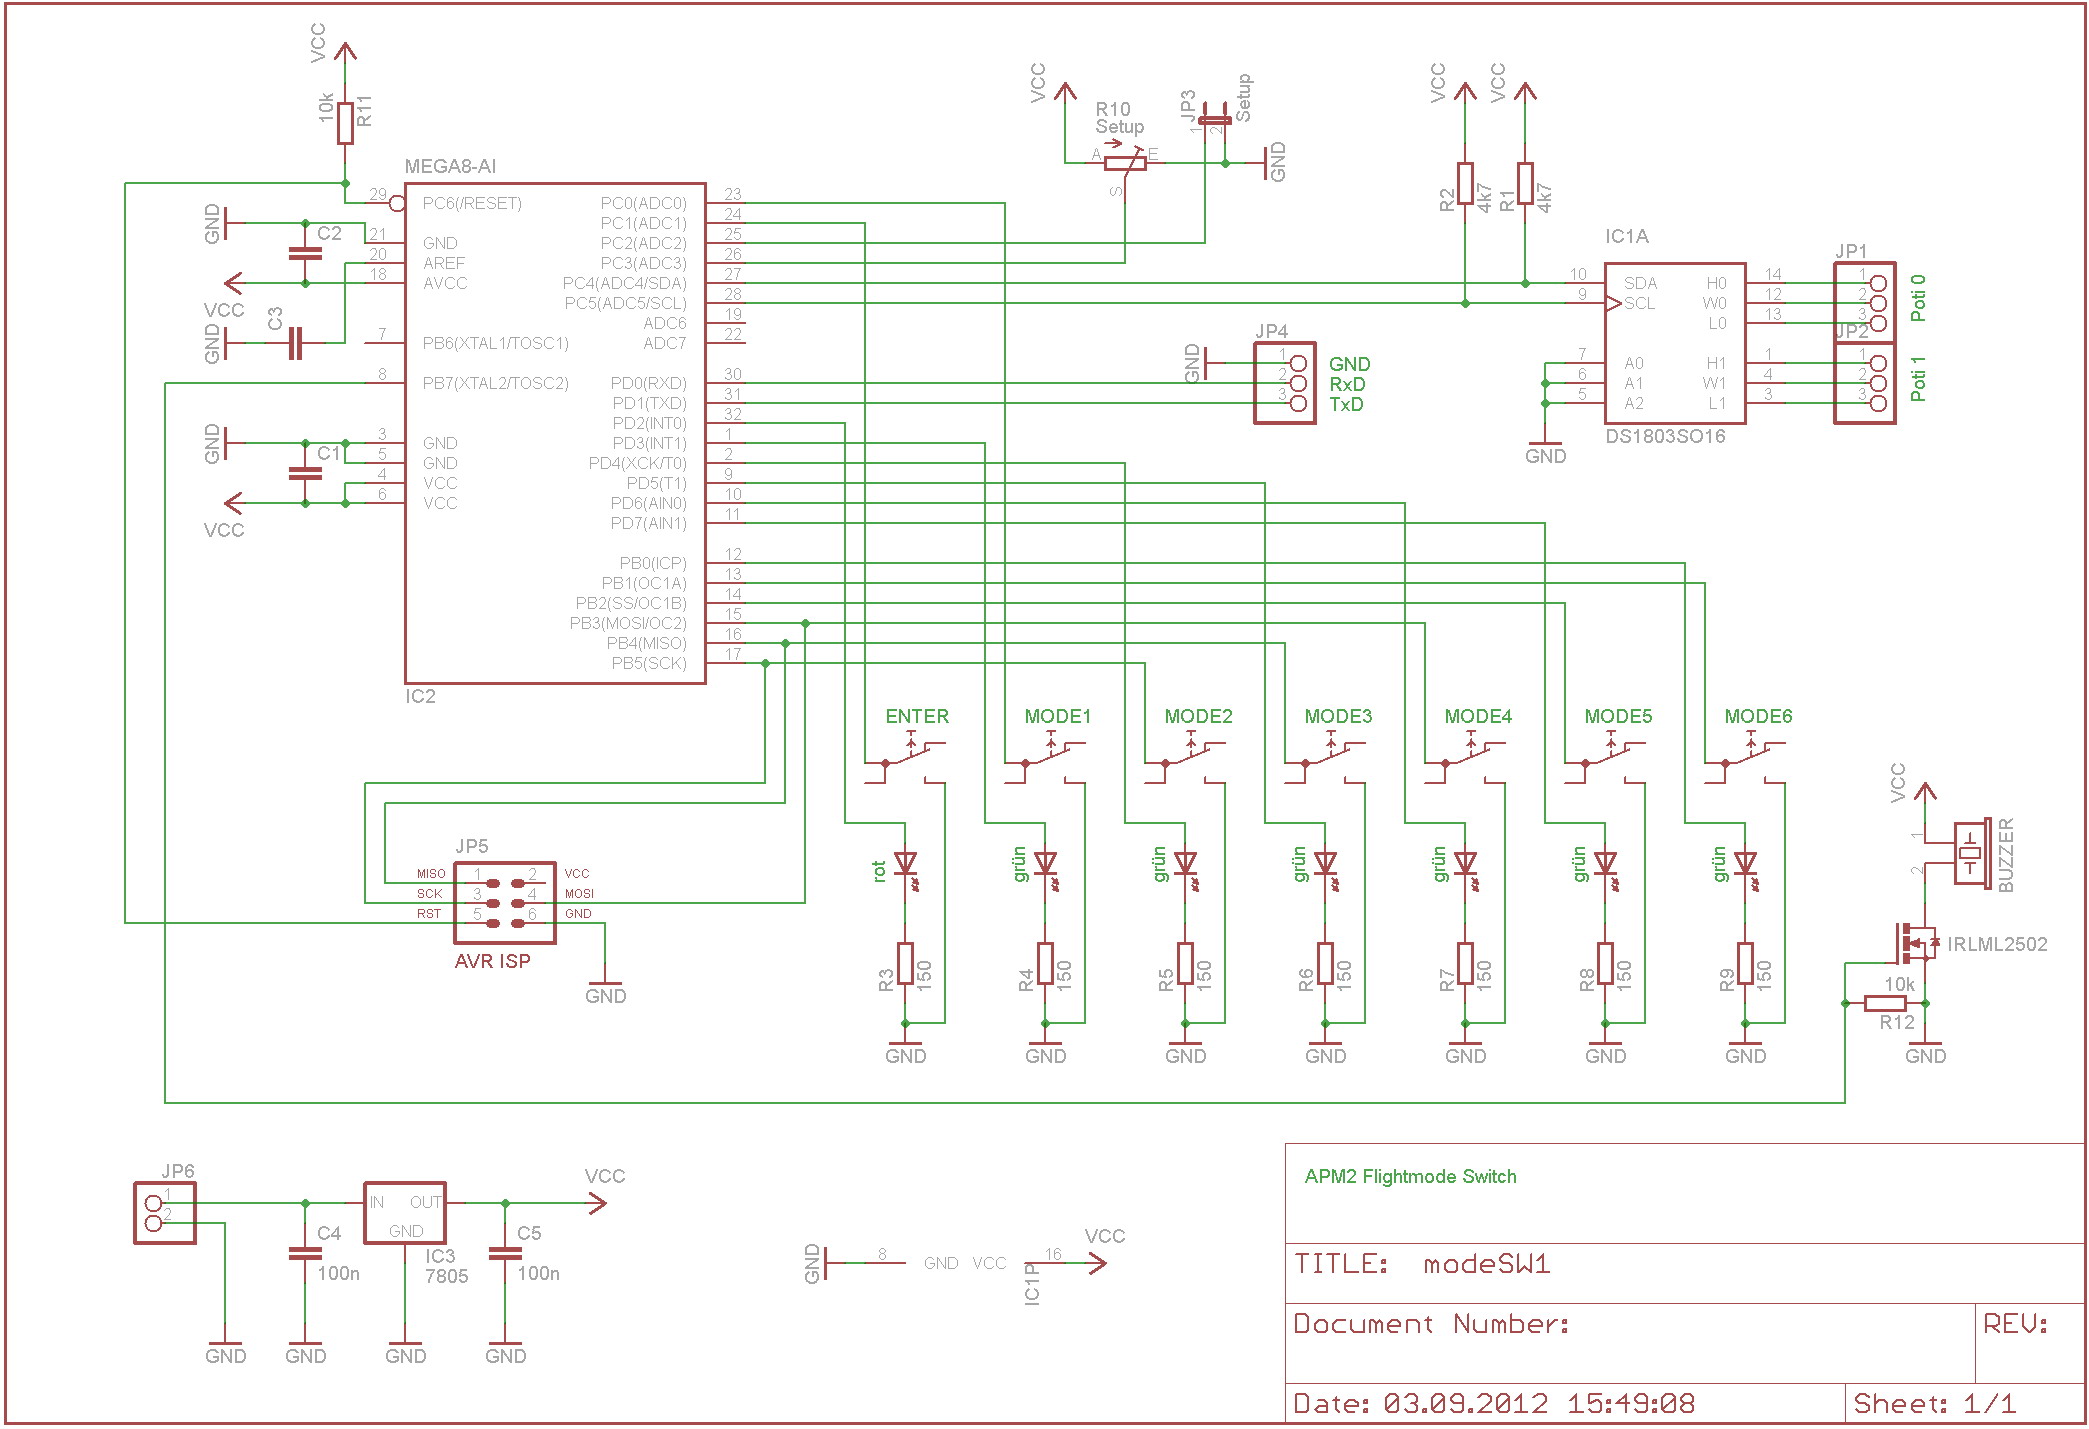Screen dimensions: 2089x1429
Task: Click the R12 10k resistor
Action: click(1885, 1003)
